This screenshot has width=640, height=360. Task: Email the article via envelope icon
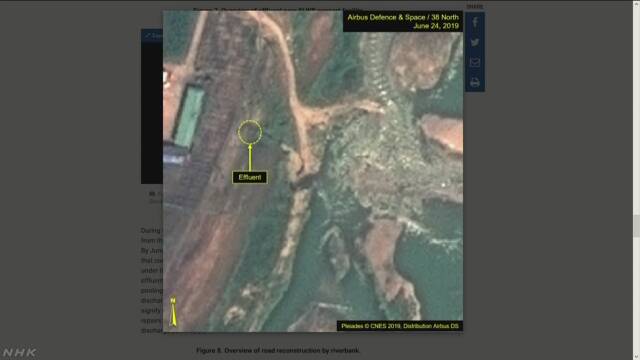(x=475, y=62)
